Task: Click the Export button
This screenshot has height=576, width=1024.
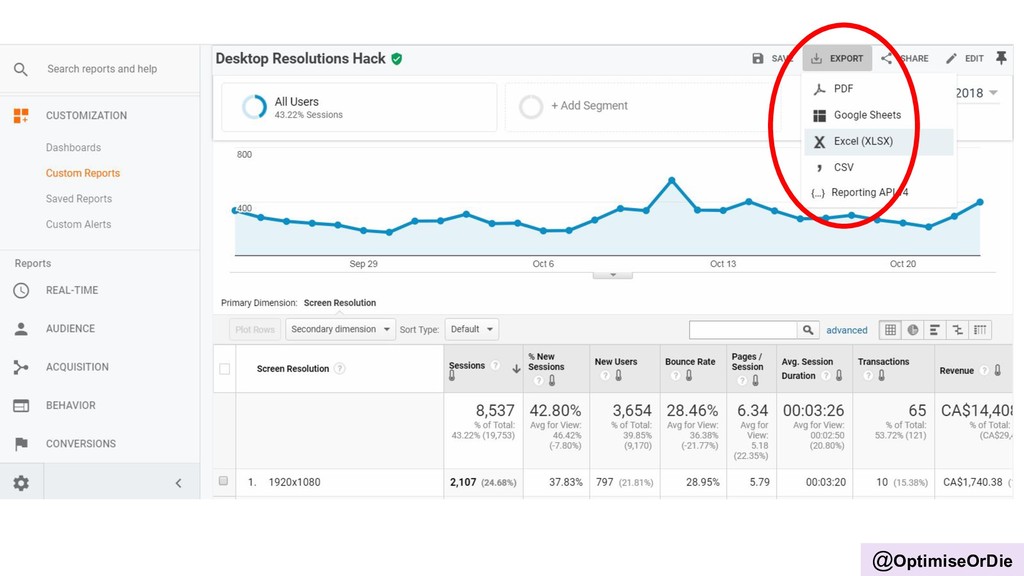Action: pos(837,58)
